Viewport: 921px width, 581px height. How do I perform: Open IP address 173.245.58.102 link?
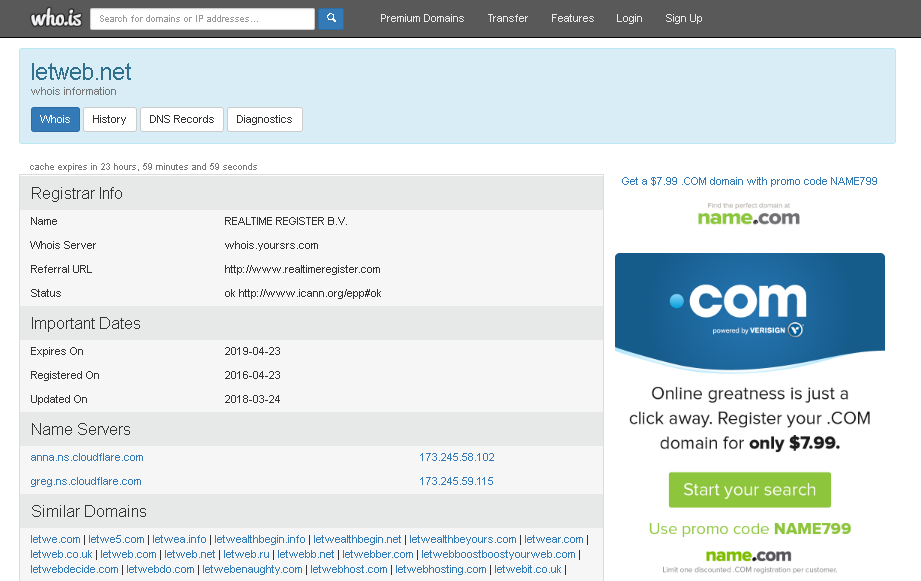(456, 457)
